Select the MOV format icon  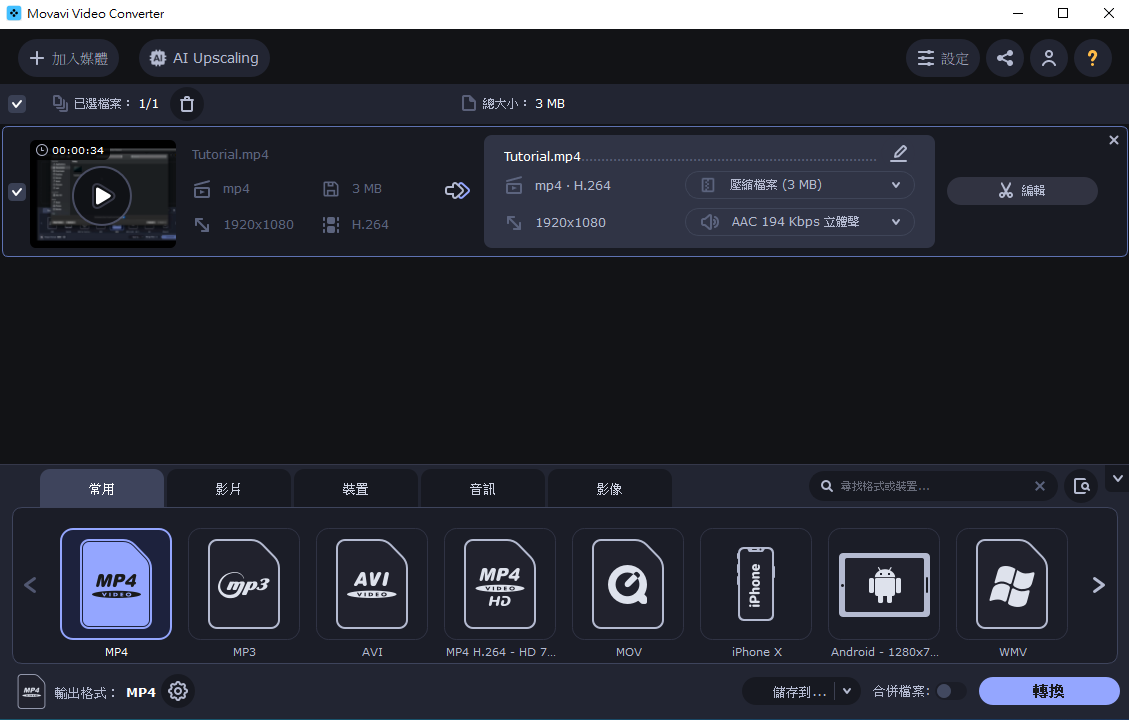coord(628,584)
